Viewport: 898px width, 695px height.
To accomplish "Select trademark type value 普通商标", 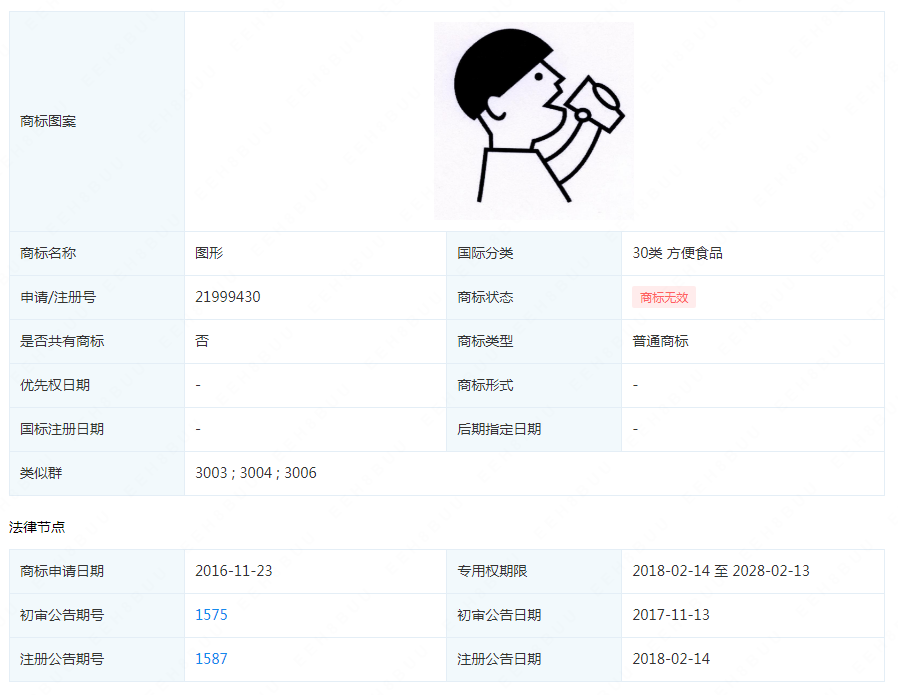I will coord(660,341).
